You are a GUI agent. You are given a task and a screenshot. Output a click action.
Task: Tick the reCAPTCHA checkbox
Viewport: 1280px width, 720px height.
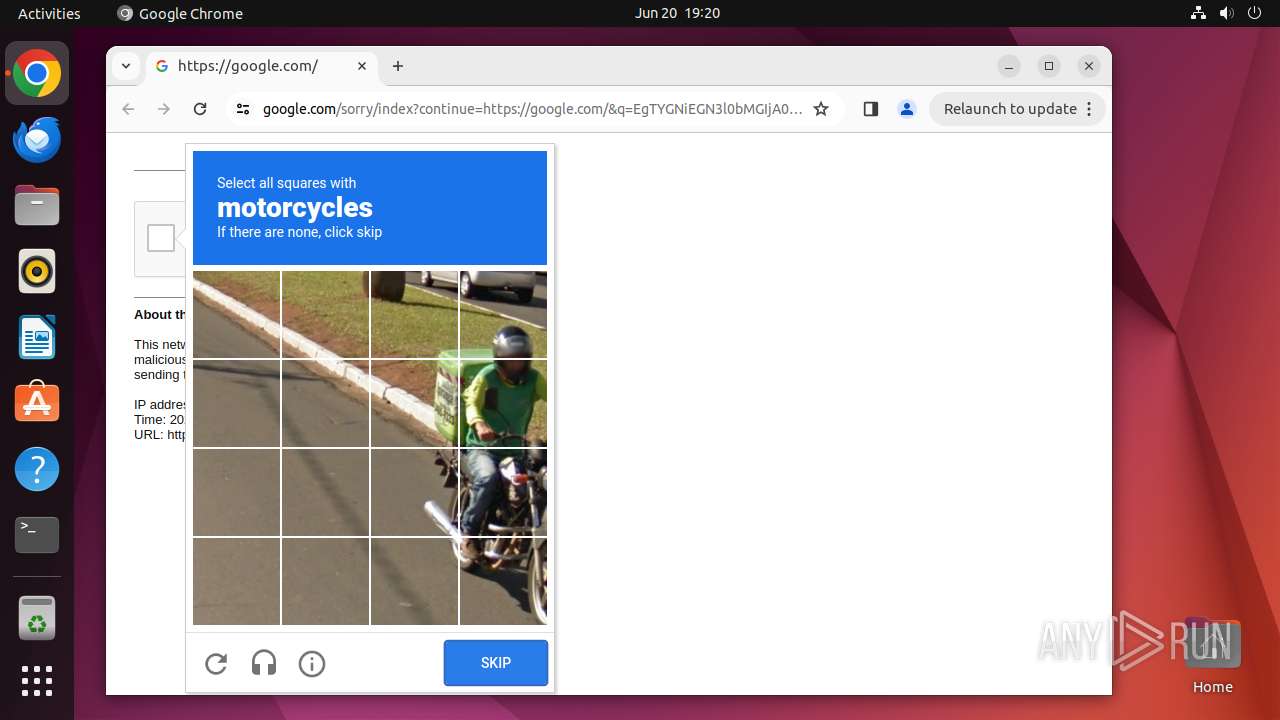tap(161, 238)
